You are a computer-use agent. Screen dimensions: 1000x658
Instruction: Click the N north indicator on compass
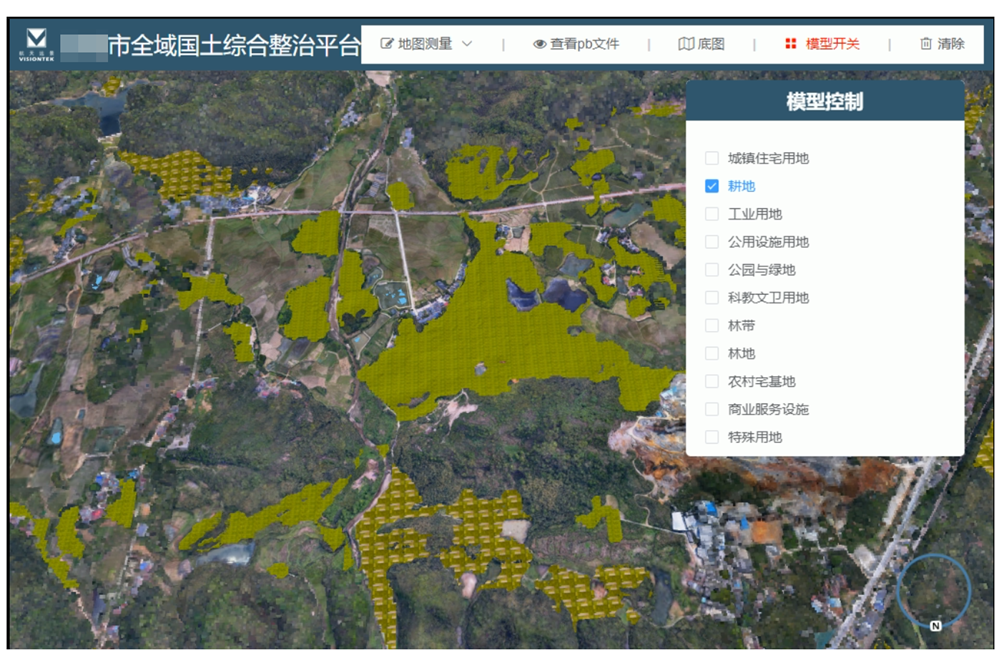point(935,626)
